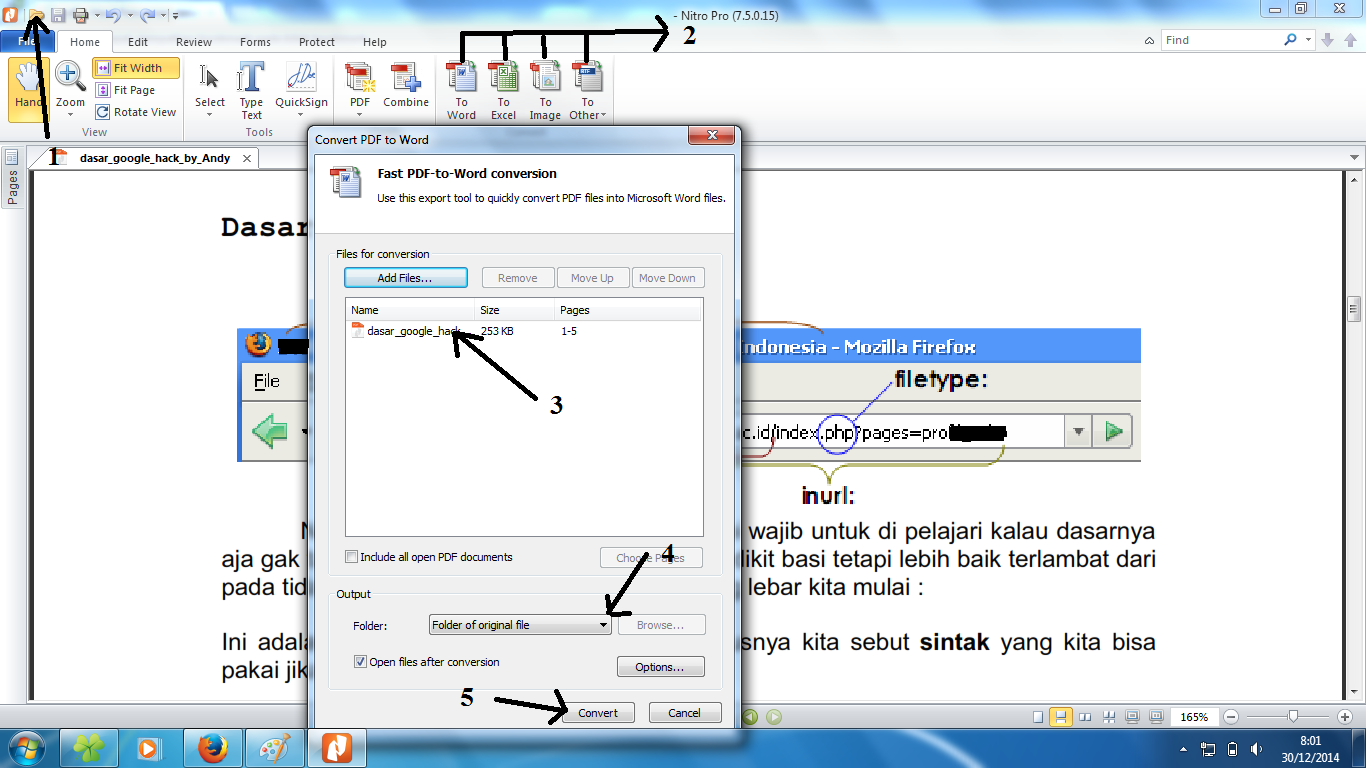
Task: Click the Convert button
Action: coord(598,713)
